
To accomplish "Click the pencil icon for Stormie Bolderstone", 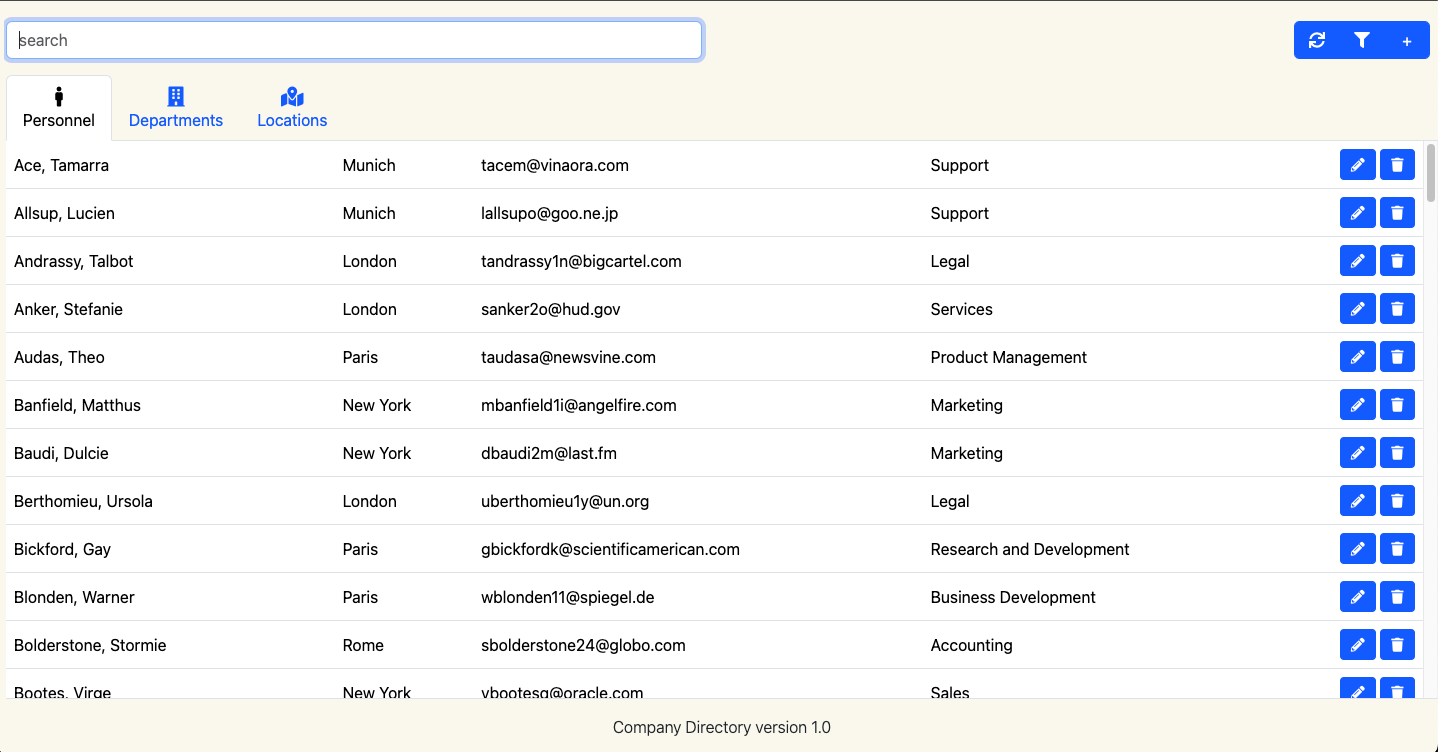I will 1357,645.
